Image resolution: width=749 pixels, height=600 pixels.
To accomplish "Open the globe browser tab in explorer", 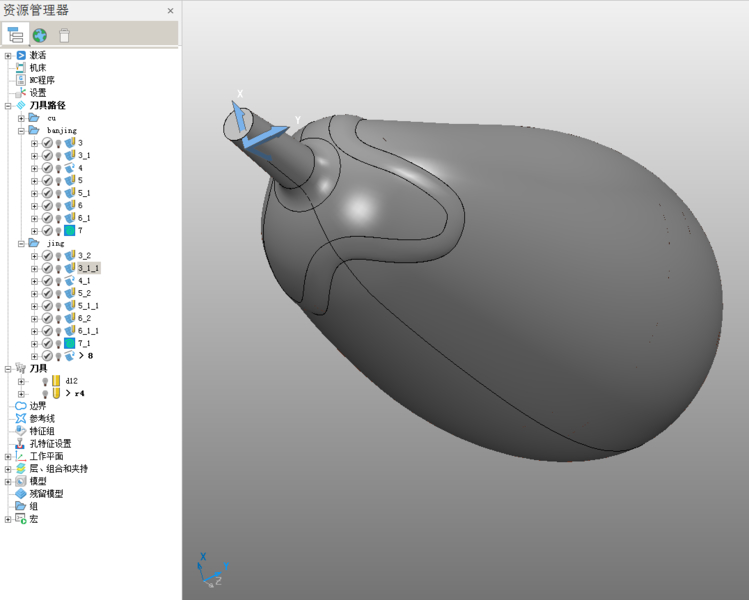I will pyautogui.click(x=40, y=35).
